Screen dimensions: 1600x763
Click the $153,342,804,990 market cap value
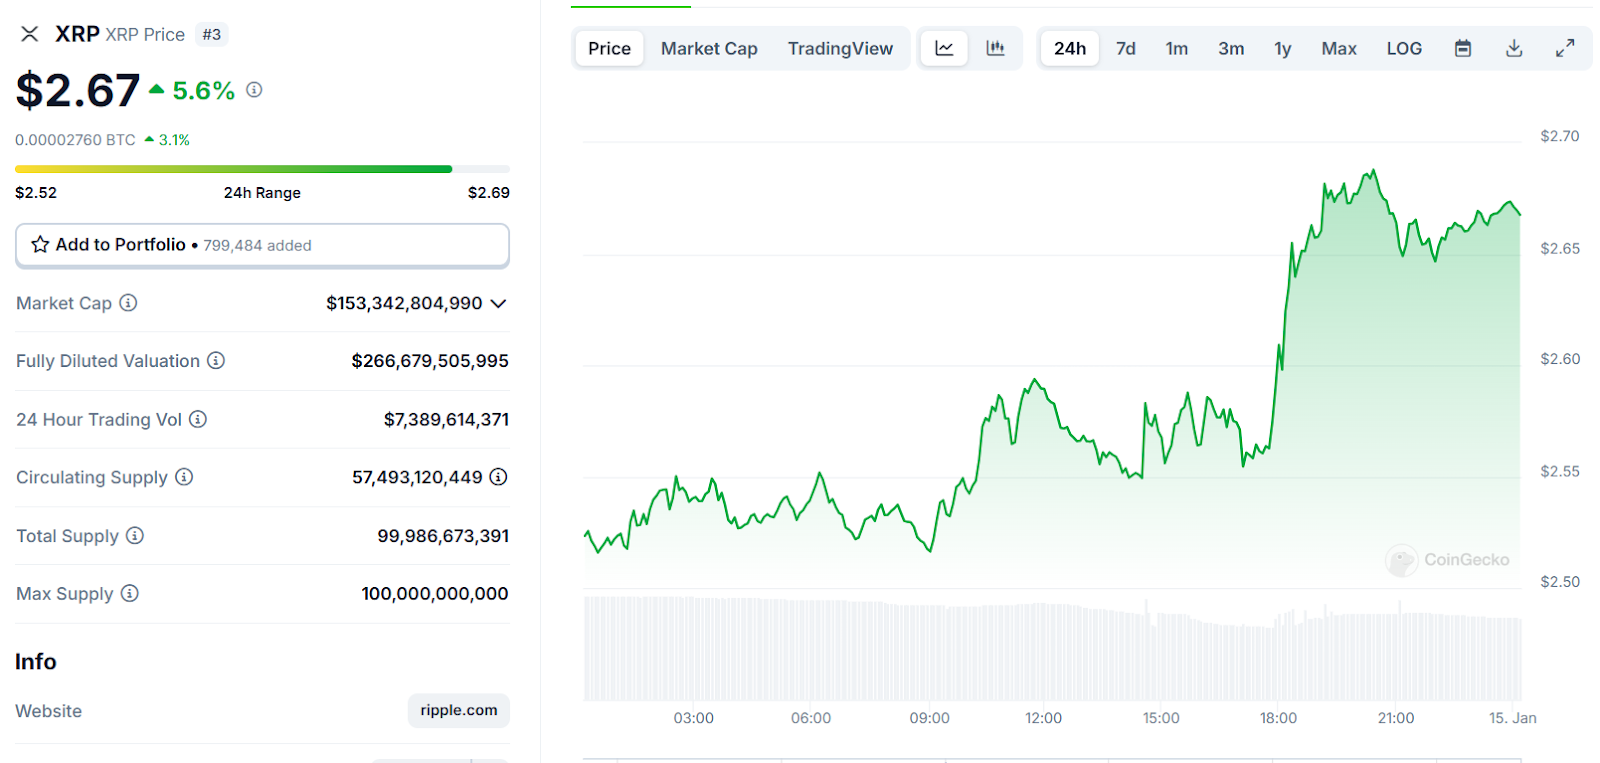pyautogui.click(x=404, y=303)
